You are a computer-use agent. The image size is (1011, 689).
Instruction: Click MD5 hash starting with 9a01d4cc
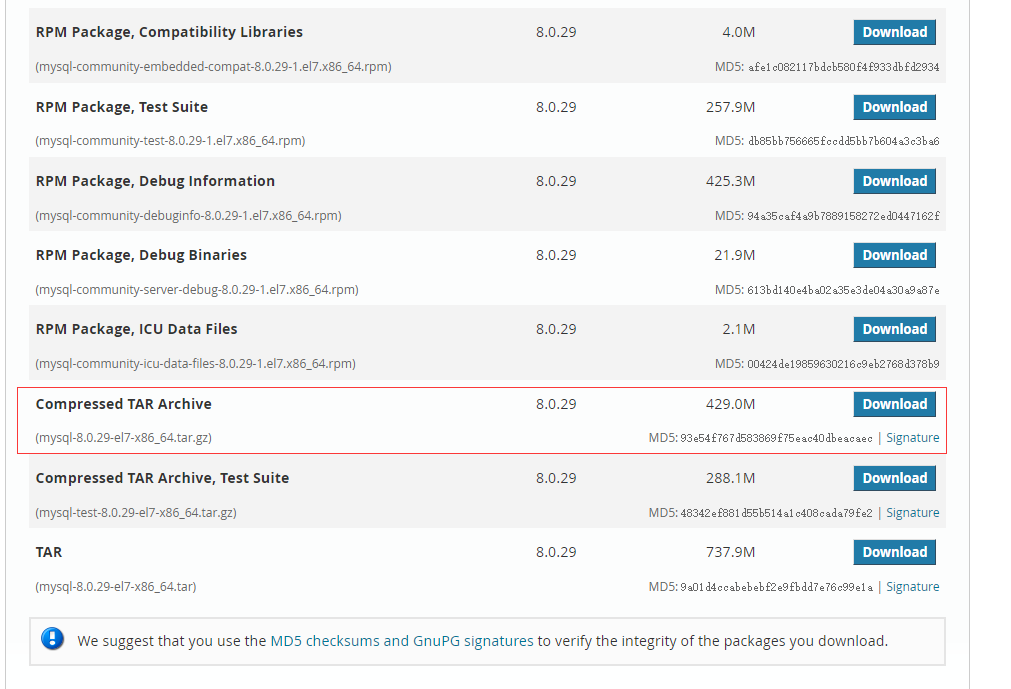(776, 587)
